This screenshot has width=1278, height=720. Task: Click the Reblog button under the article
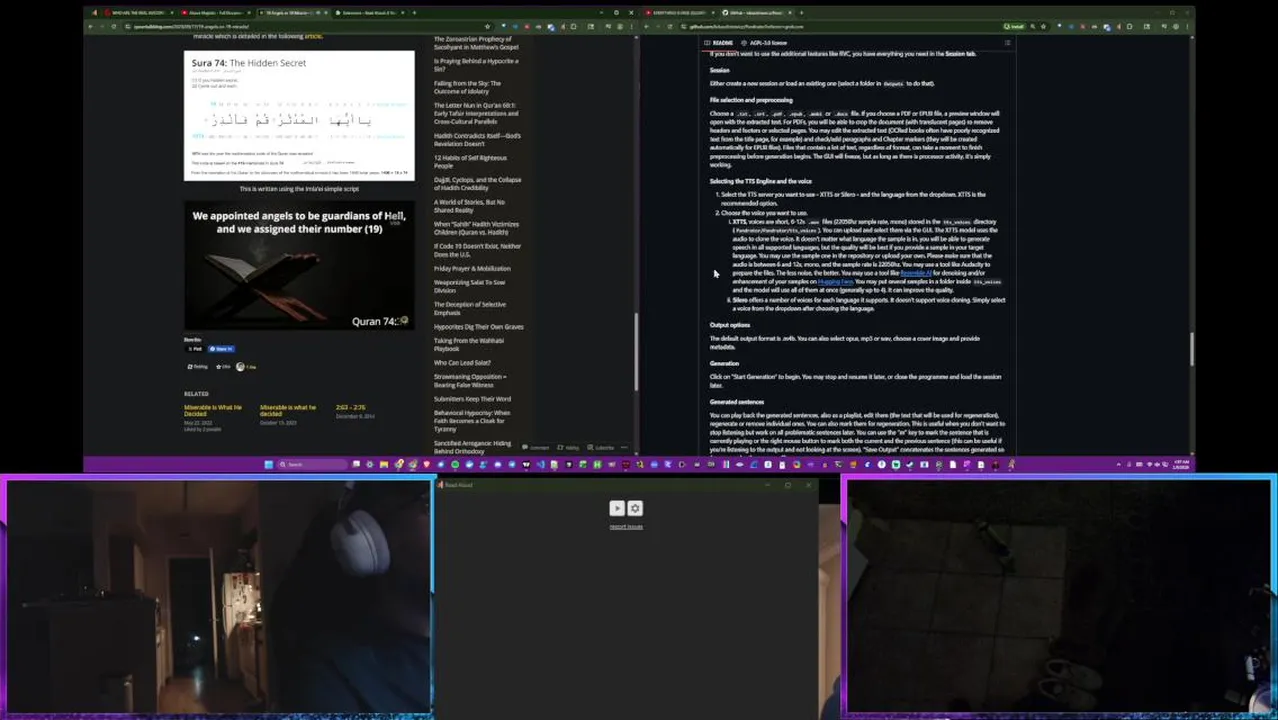point(198,367)
